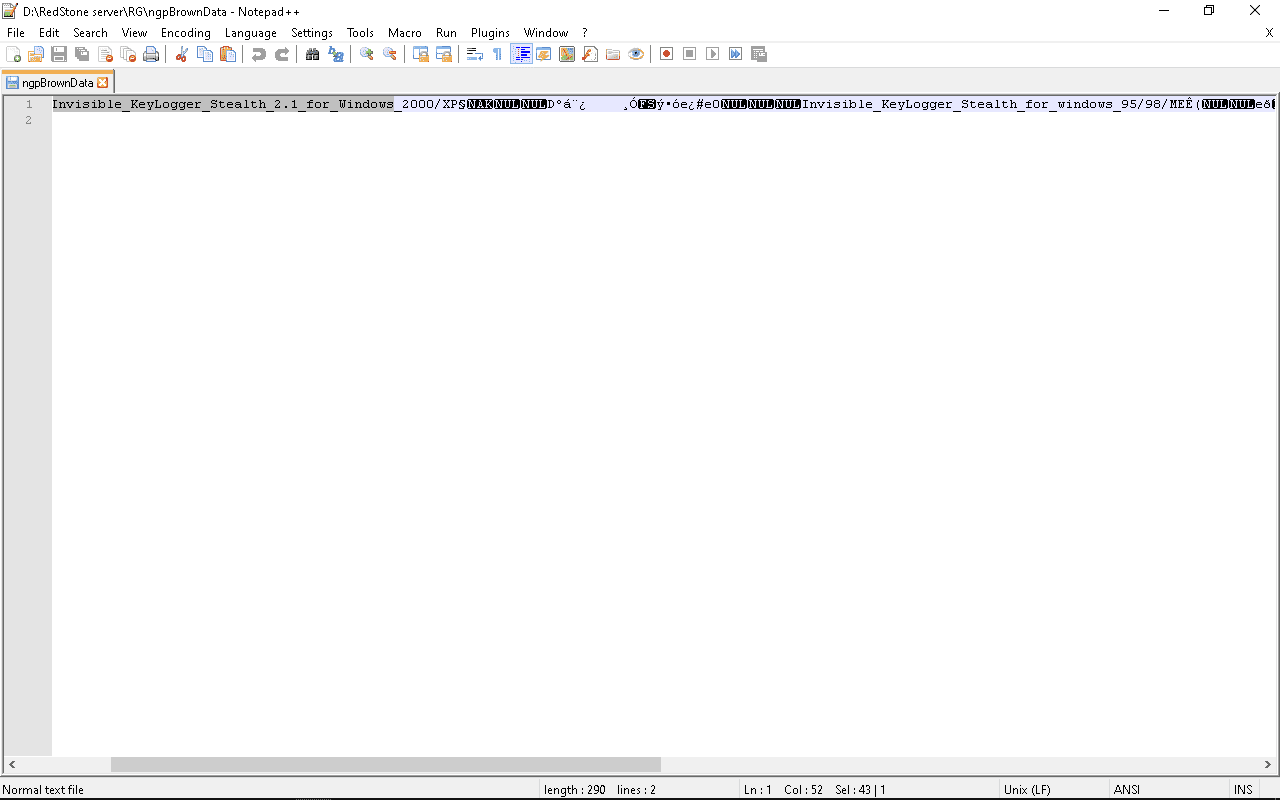1280x800 pixels.
Task: Click the Notepad++ title bar app icon
Action: [x=10, y=10]
